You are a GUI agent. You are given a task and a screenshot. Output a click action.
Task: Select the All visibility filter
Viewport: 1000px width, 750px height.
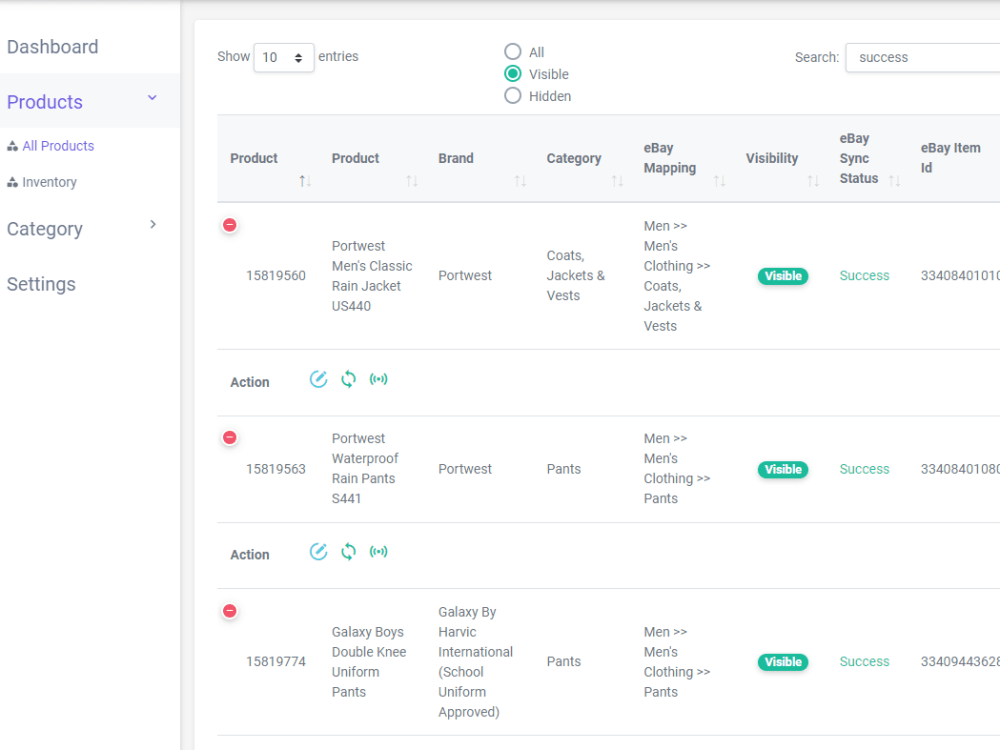click(x=513, y=52)
